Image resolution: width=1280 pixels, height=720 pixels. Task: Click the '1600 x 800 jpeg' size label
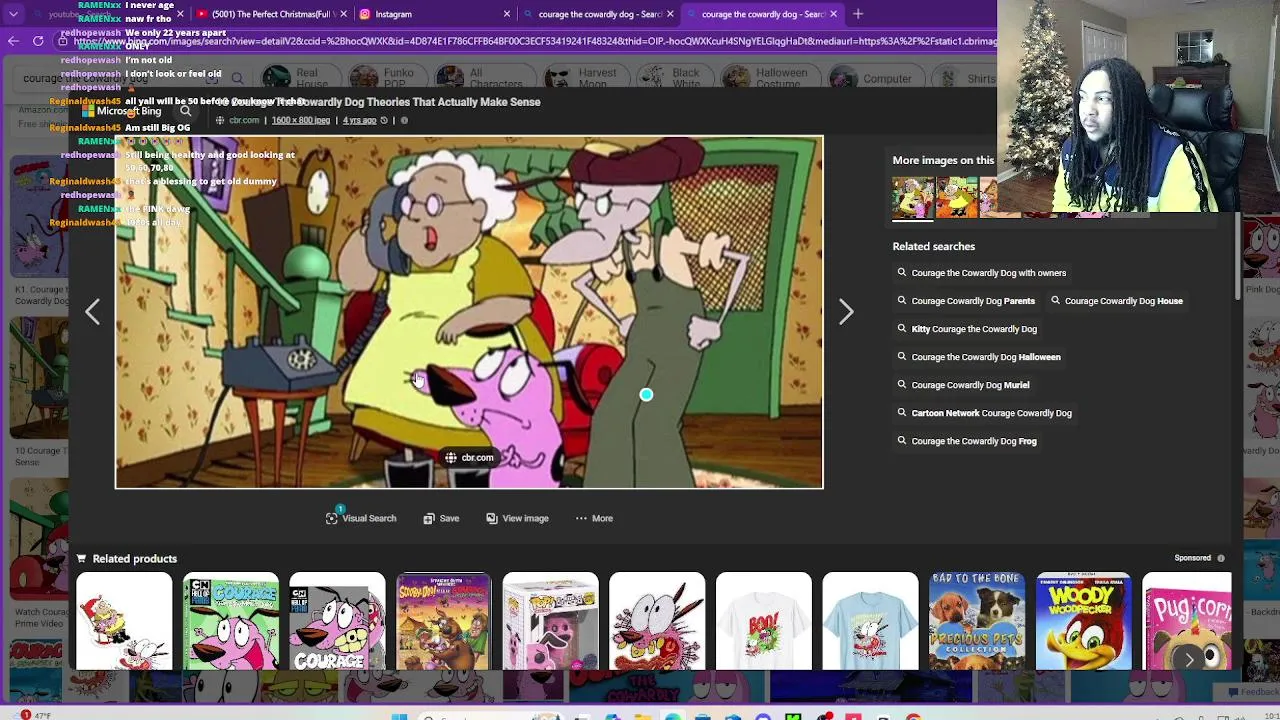point(300,120)
